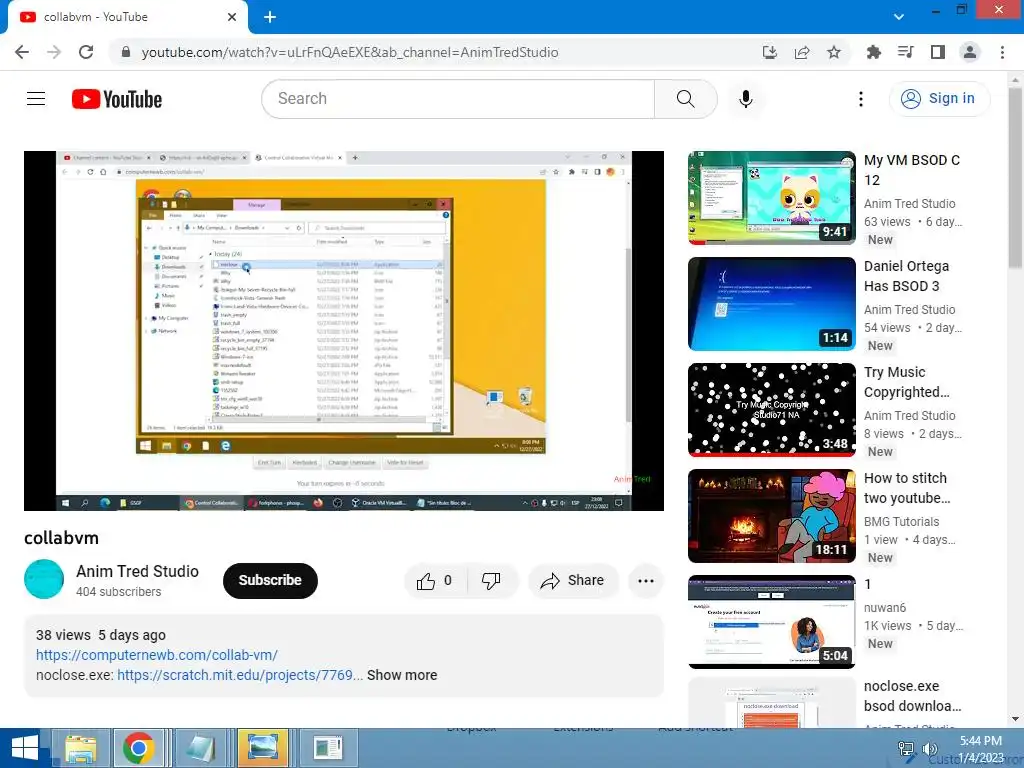Click the browser forward arrow

pyautogui.click(x=54, y=52)
